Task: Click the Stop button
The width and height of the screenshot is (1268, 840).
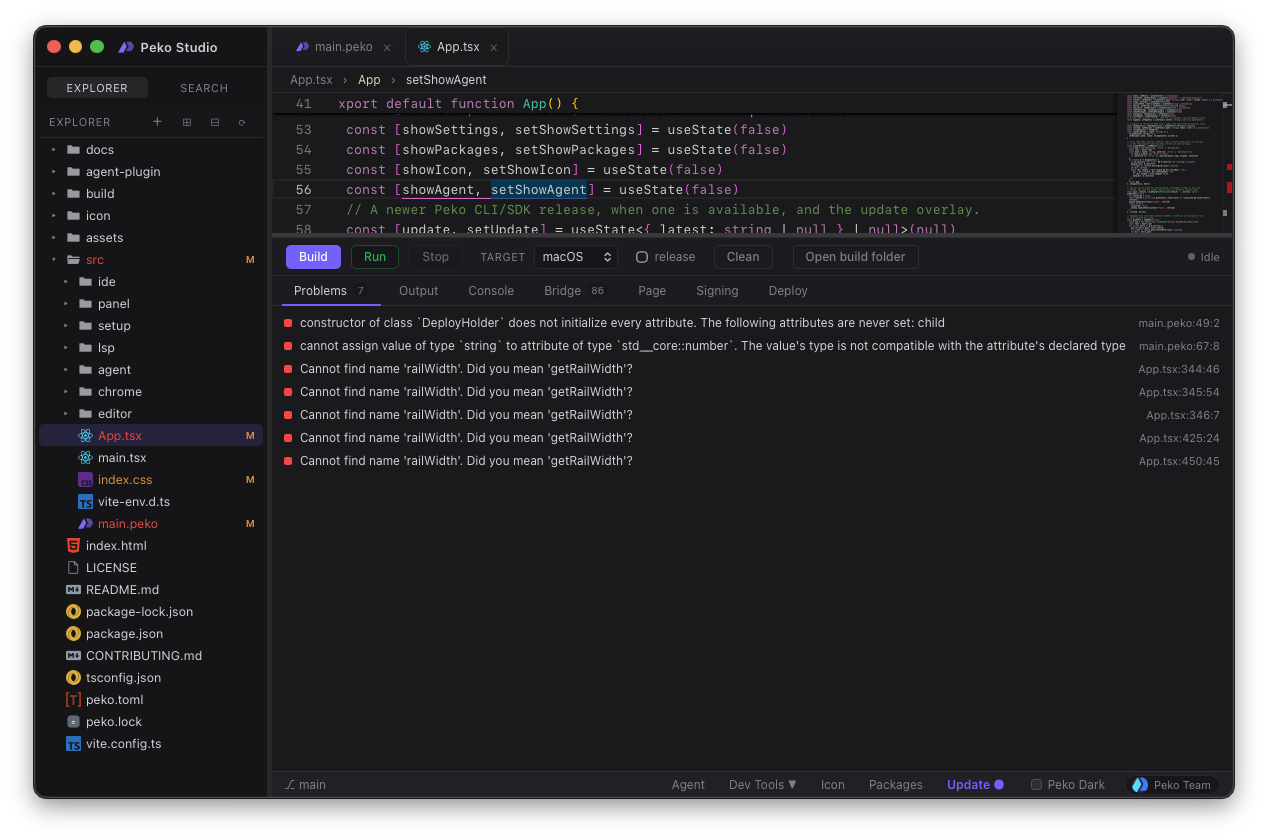Action: pyautogui.click(x=435, y=257)
